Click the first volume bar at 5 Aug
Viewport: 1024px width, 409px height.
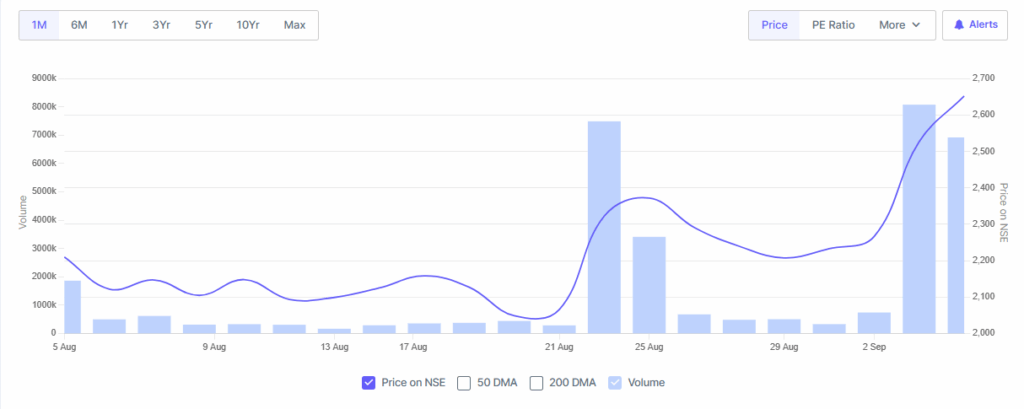tap(72, 306)
